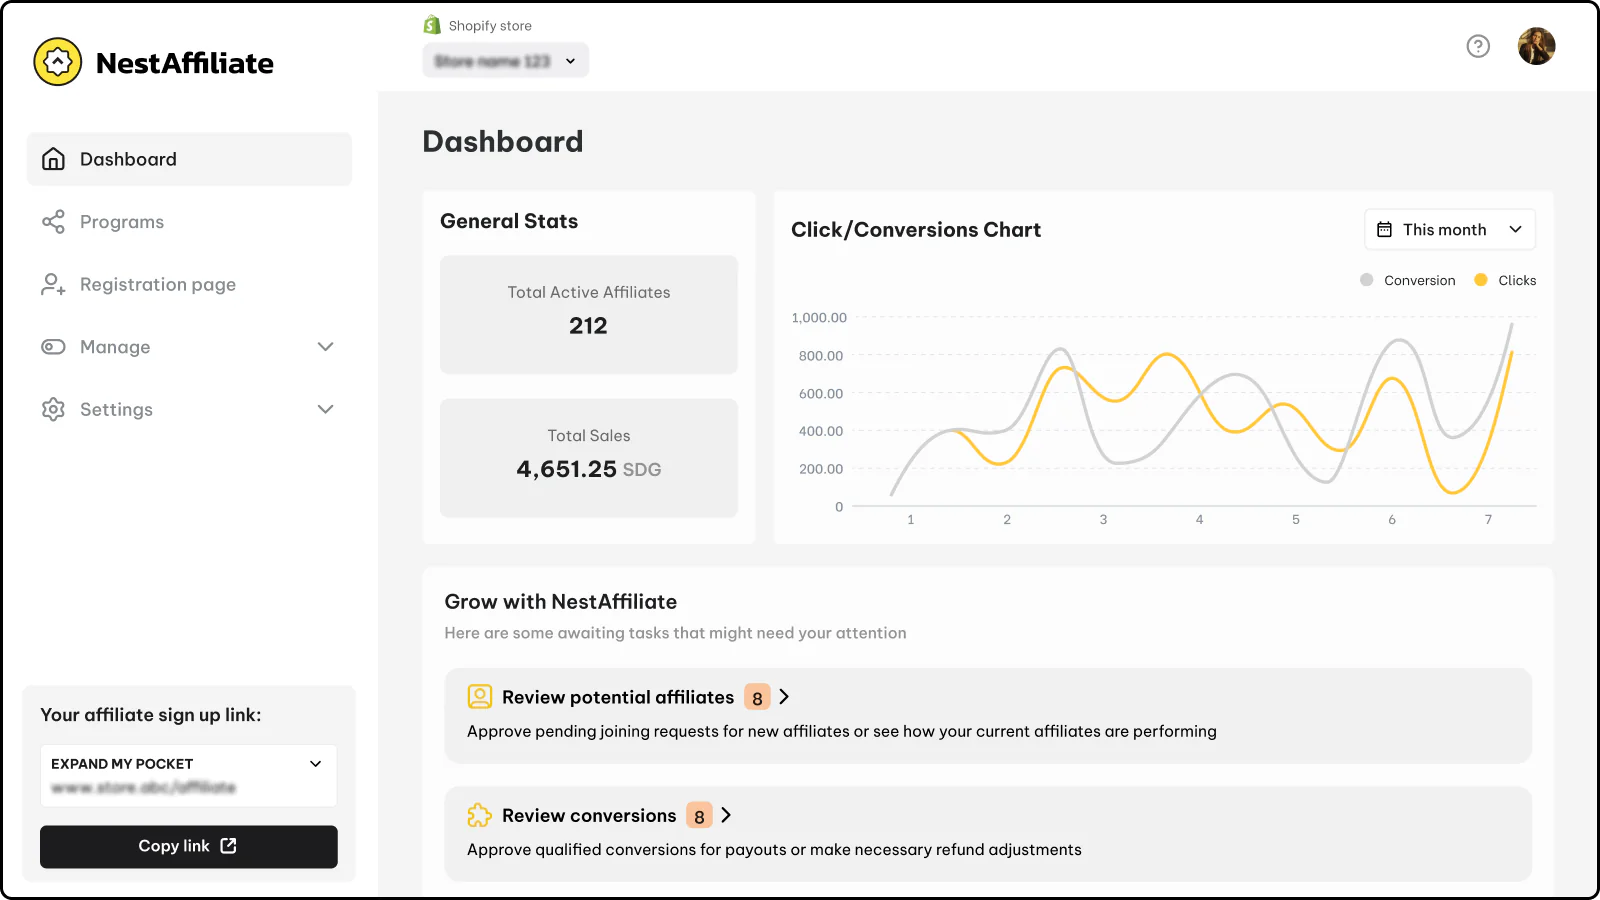The image size is (1600, 900).
Task: Select the Settings menu item
Action: tap(189, 410)
